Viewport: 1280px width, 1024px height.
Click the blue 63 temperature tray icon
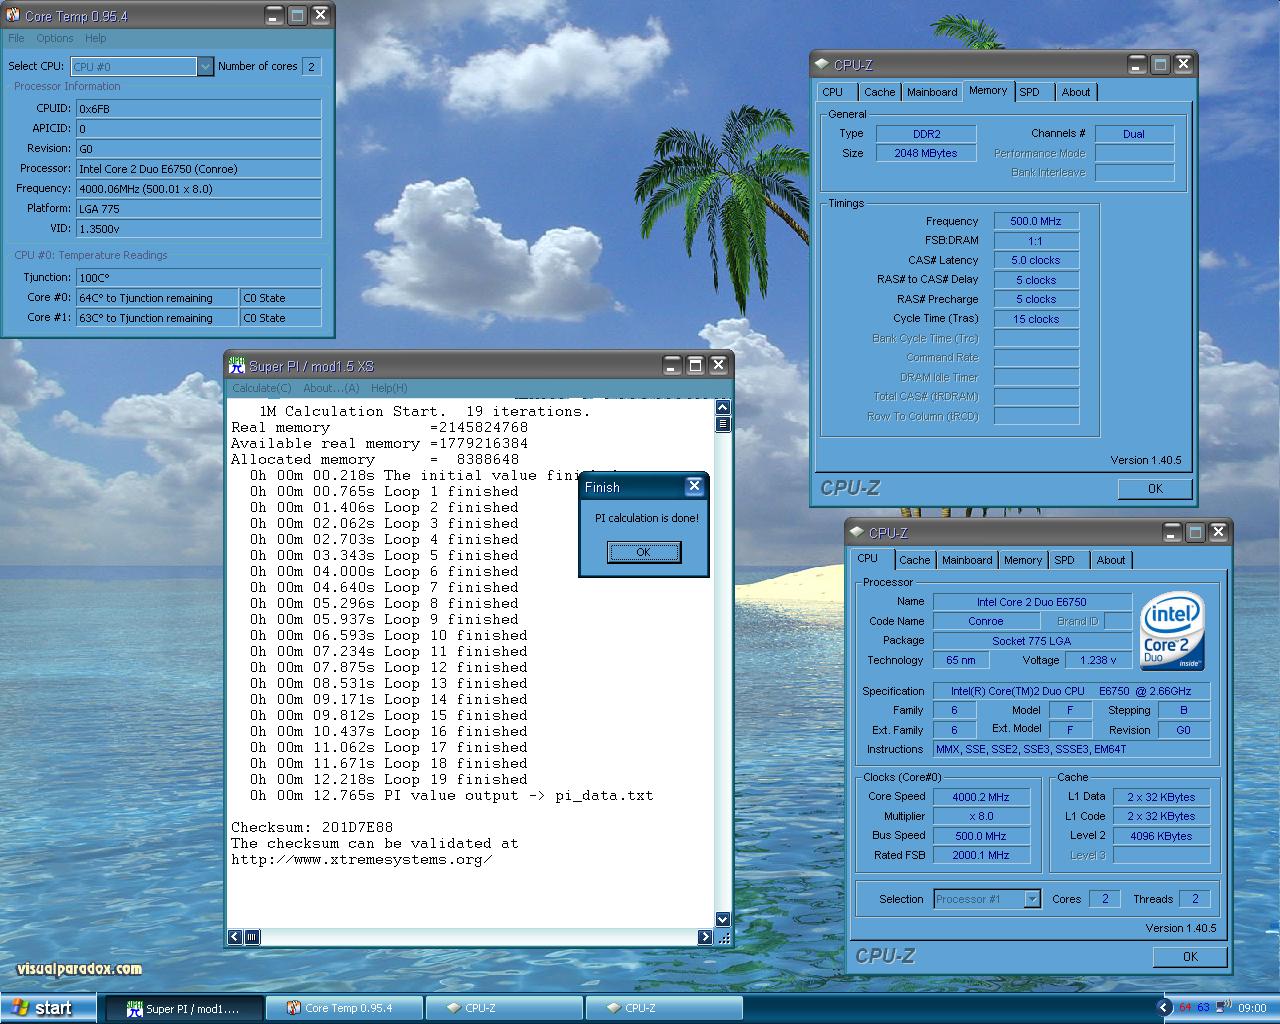click(1203, 1008)
